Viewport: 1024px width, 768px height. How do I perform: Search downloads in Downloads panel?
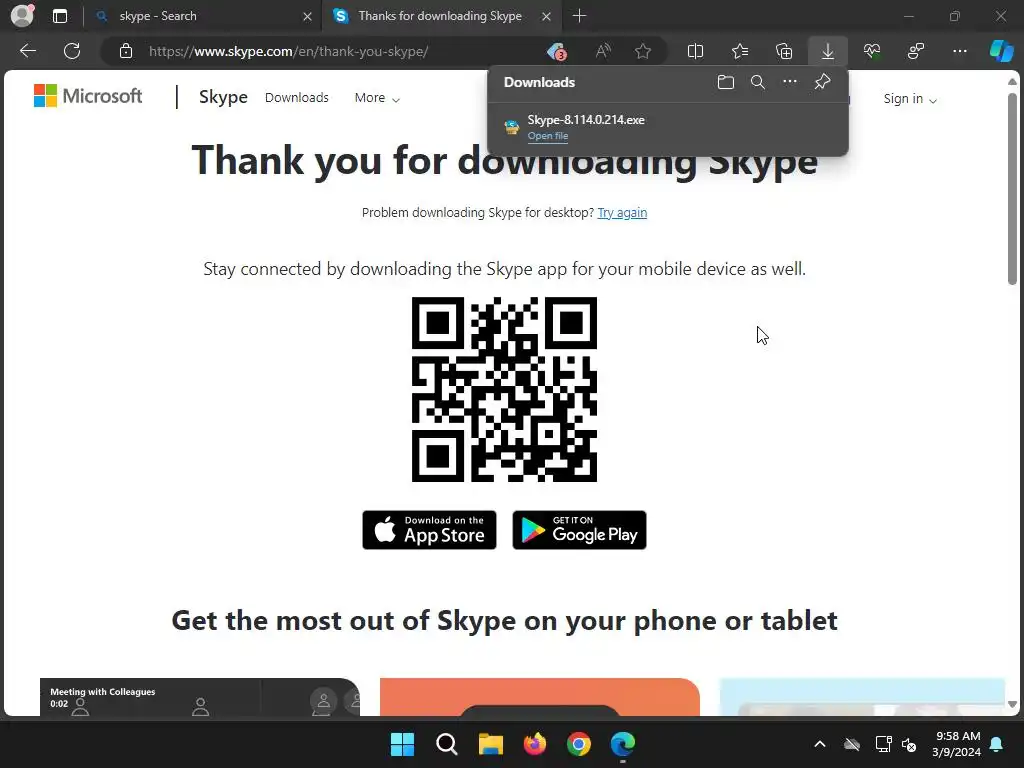click(x=758, y=82)
